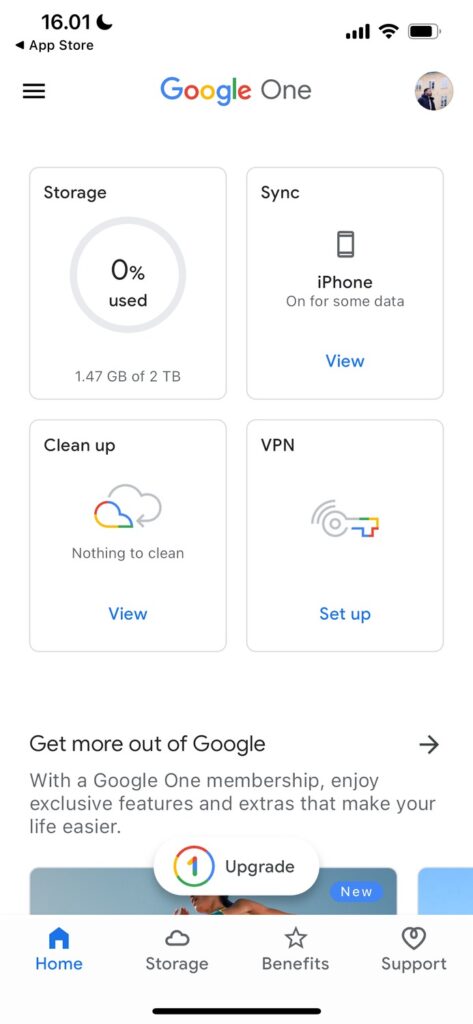
Task: Switch to the Home tab
Action: tap(59, 950)
